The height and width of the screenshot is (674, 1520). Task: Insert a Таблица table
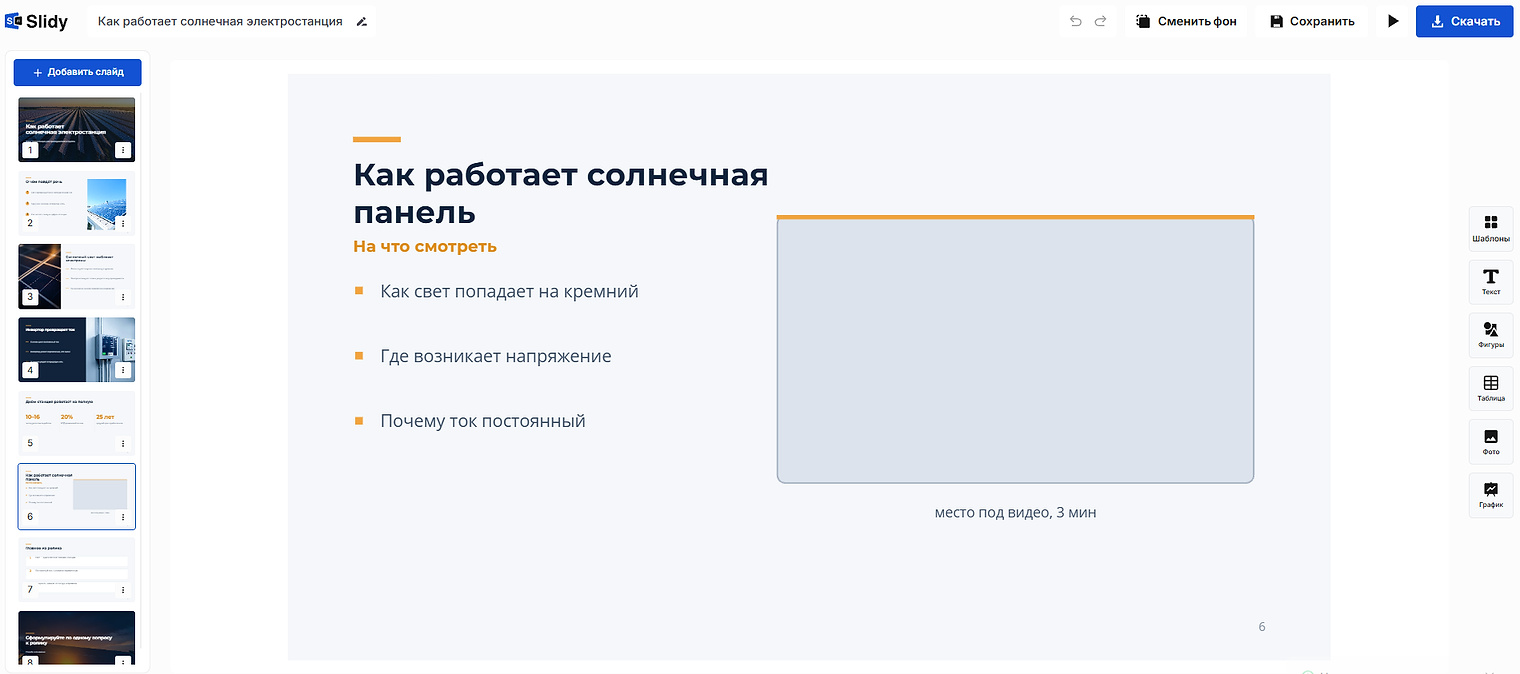1491,389
